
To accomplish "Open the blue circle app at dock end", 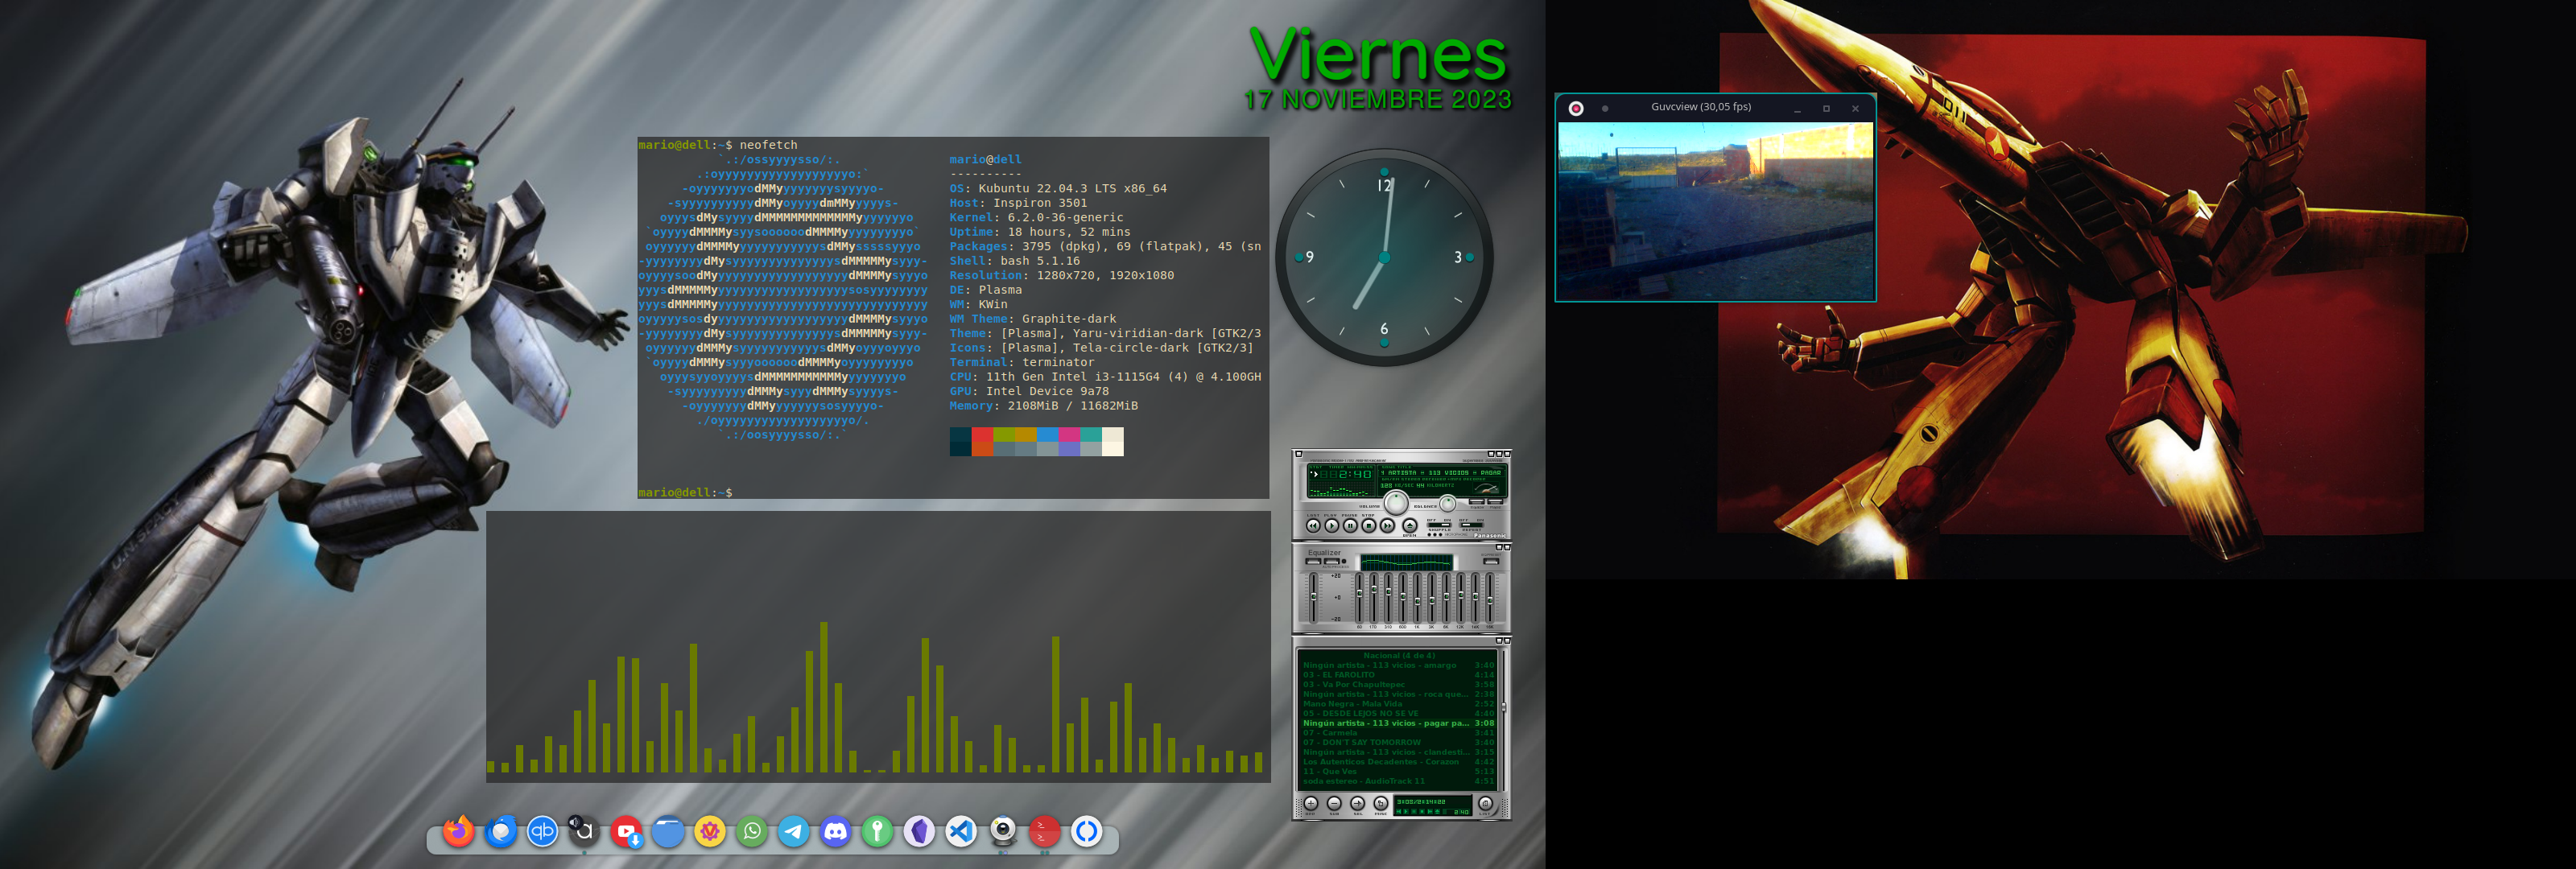I will pyautogui.click(x=1087, y=831).
